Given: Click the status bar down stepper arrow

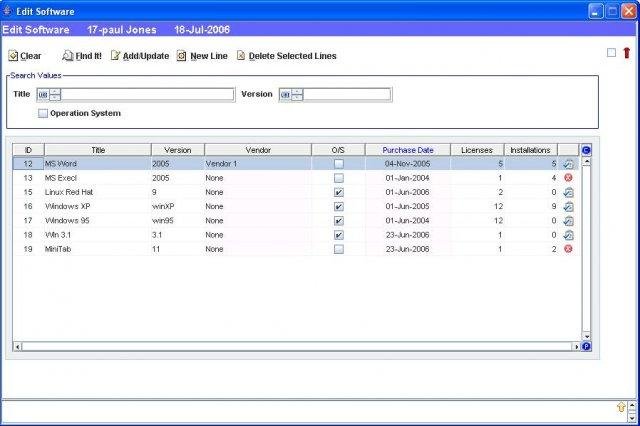Looking at the screenshot, I should (632, 418).
